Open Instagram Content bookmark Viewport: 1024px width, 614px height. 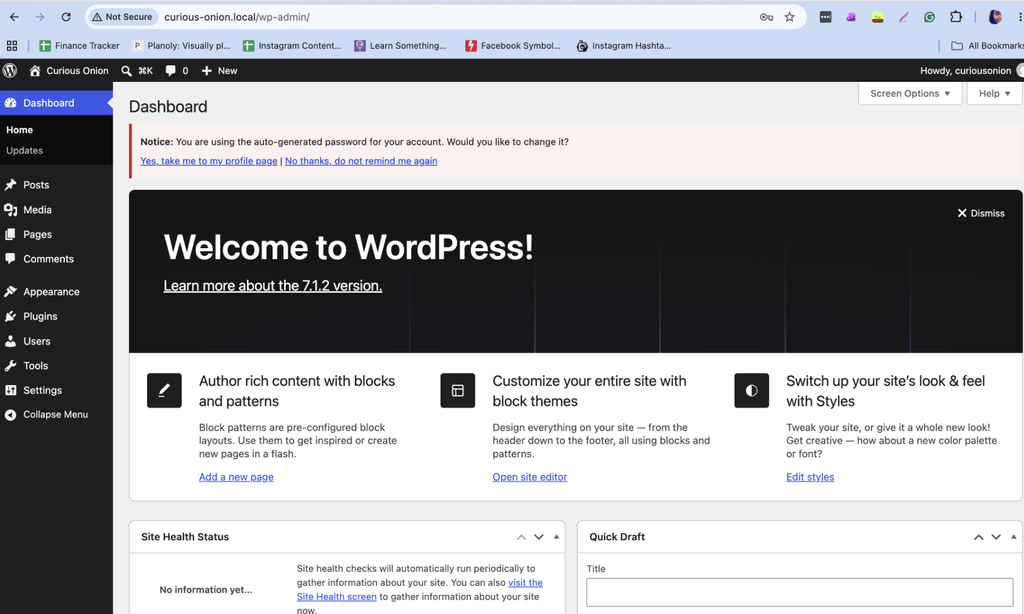[292, 46]
